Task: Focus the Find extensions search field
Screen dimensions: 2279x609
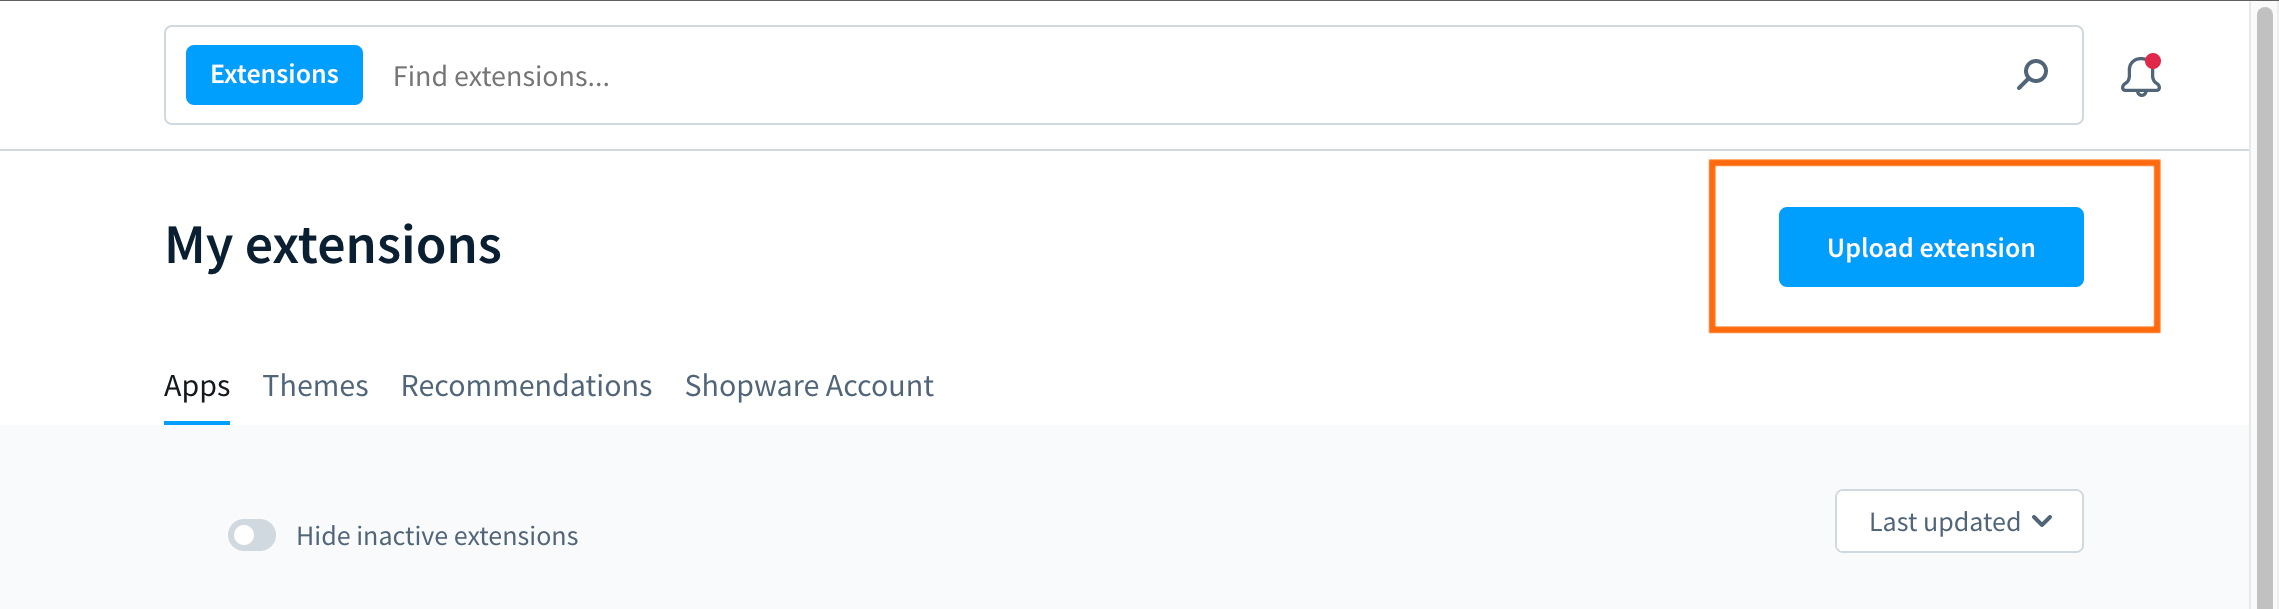Action: pos(1190,76)
